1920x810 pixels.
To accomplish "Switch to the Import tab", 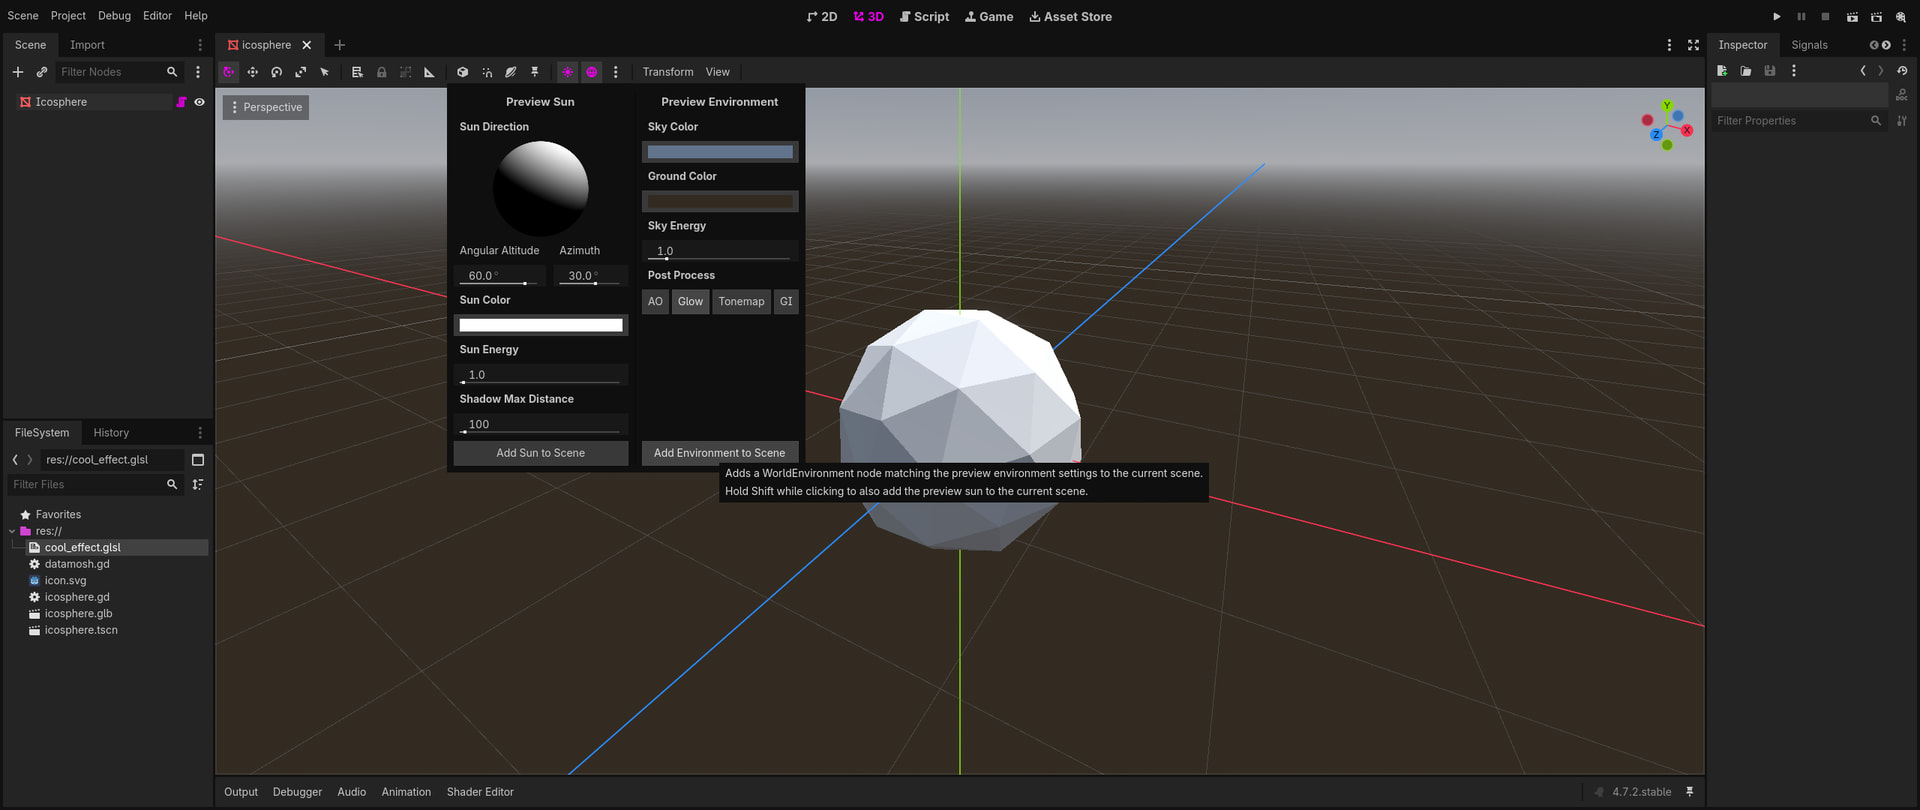I will click(x=87, y=45).
